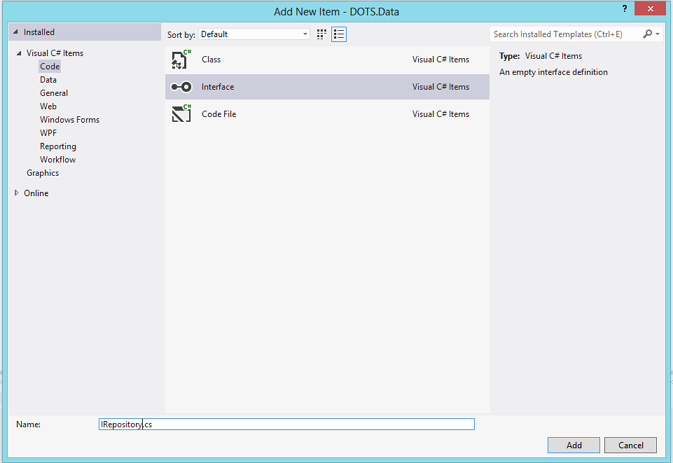
Task: Open search options dropdown arrow
Action: (658, 34)
